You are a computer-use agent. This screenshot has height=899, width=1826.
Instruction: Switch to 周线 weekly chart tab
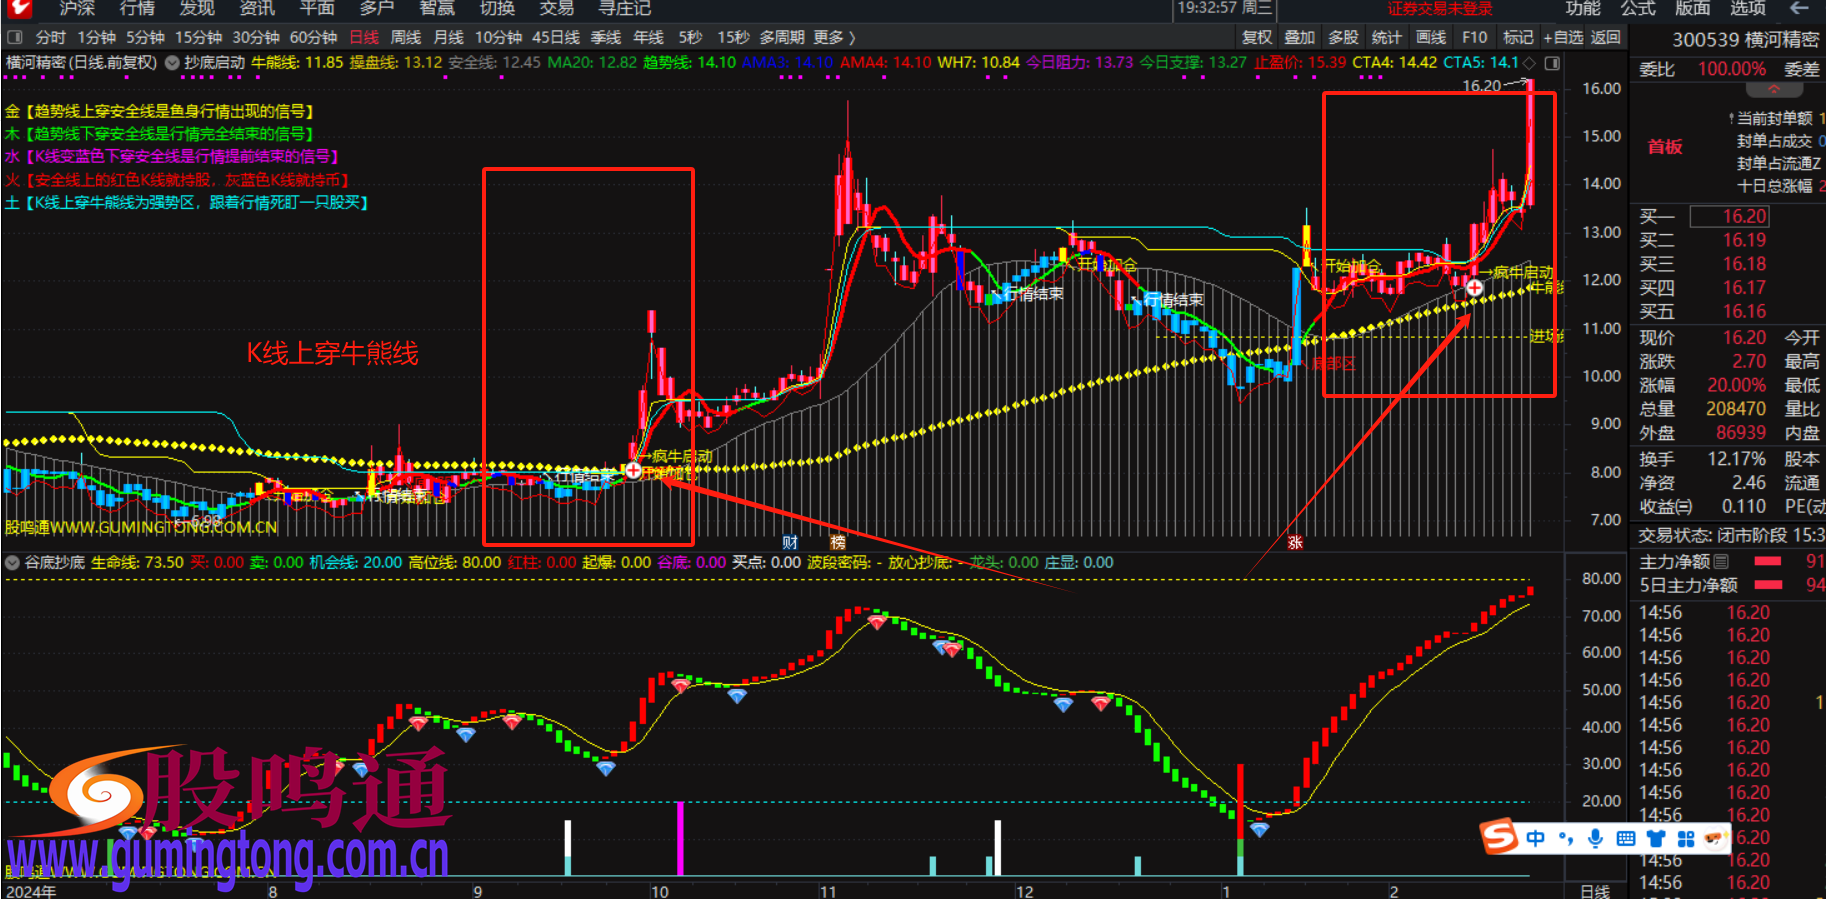click(x=405, y=37)
